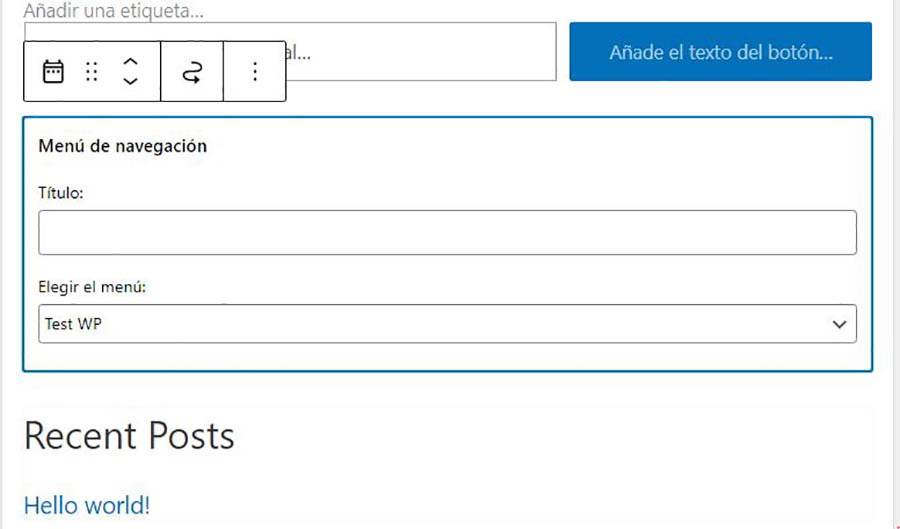
Task: Move the block down with the down chevron
Action: tap(130, 83)
